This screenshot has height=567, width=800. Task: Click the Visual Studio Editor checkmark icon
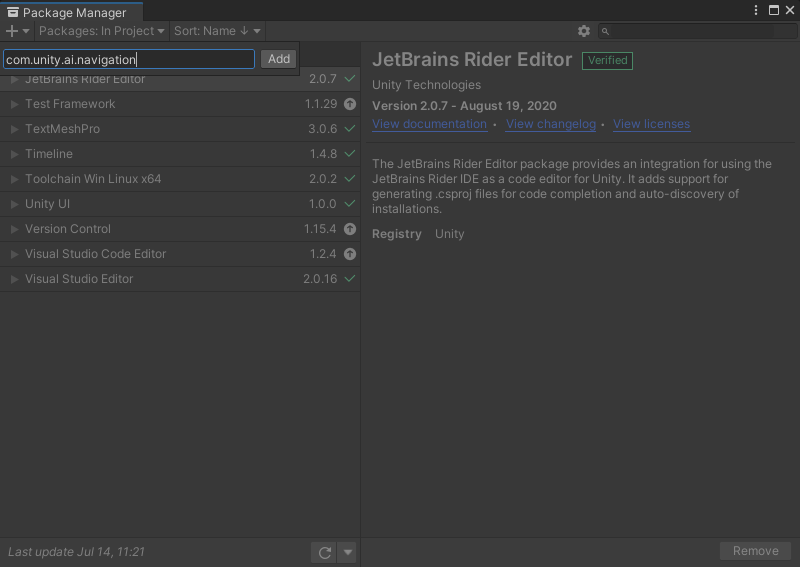tap(349, 279)
